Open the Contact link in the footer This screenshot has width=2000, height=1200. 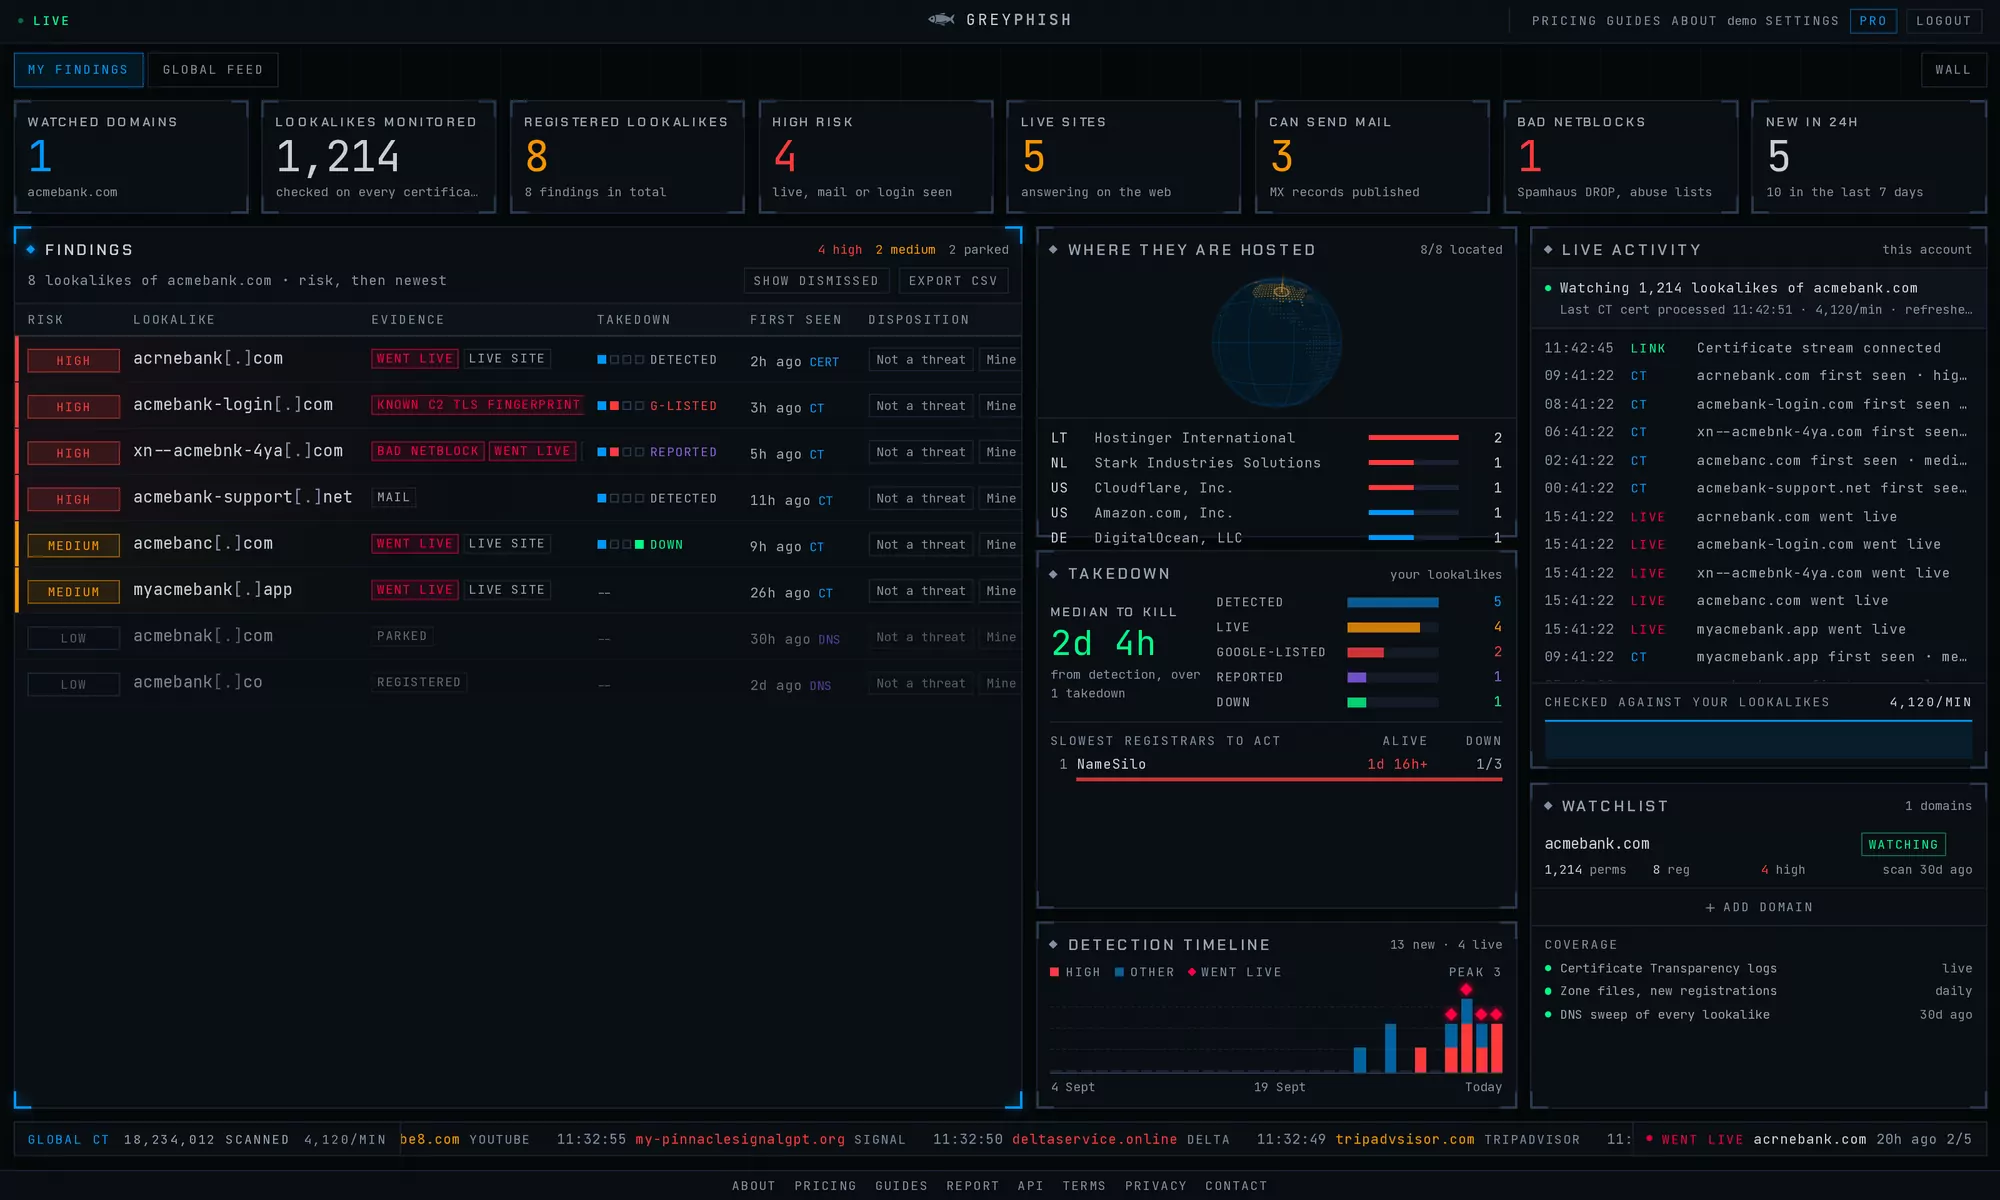click(1236, 1186)
